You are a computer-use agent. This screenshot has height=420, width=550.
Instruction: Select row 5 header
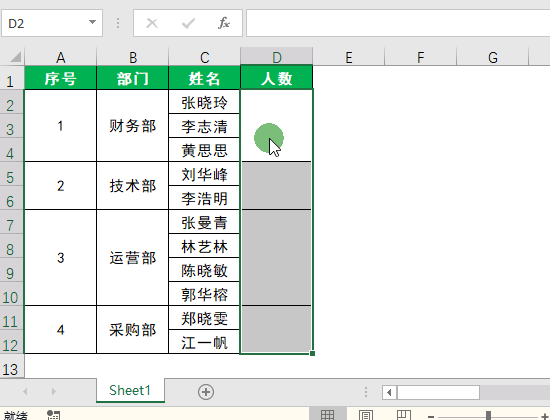(x=12, y=174)
